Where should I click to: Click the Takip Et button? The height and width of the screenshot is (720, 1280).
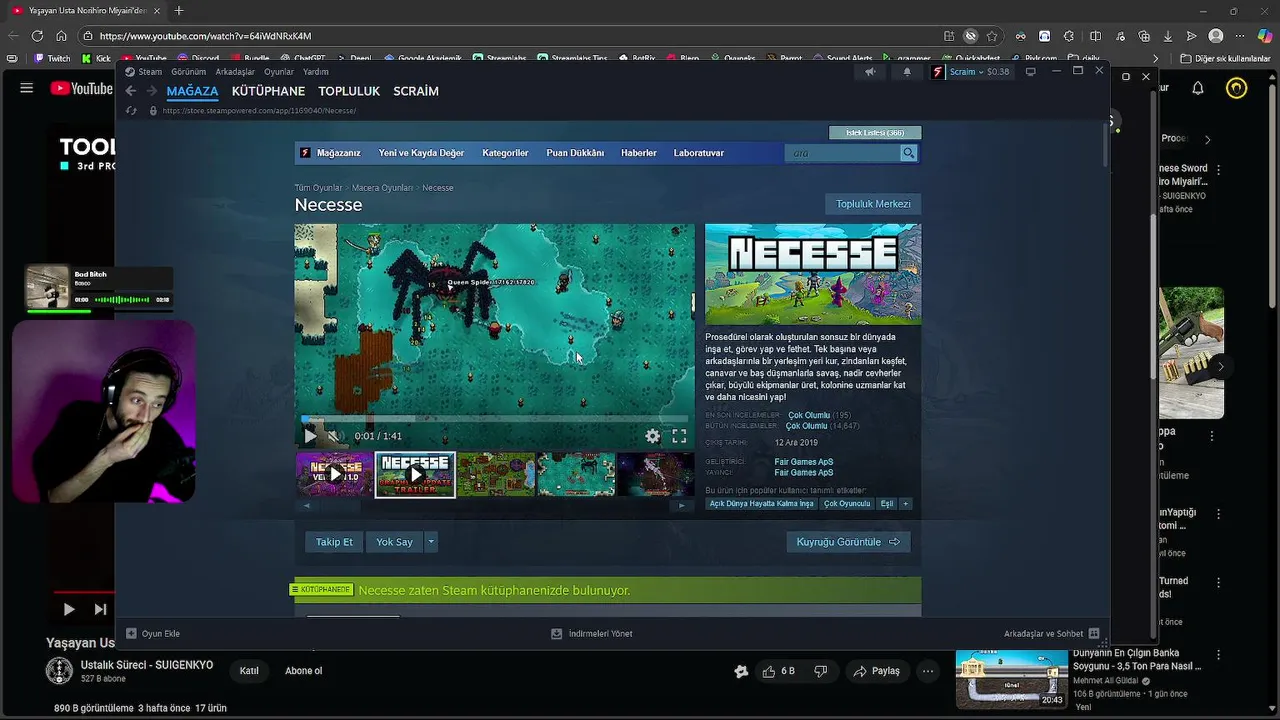pyautogui.click(x=334, y=542)
